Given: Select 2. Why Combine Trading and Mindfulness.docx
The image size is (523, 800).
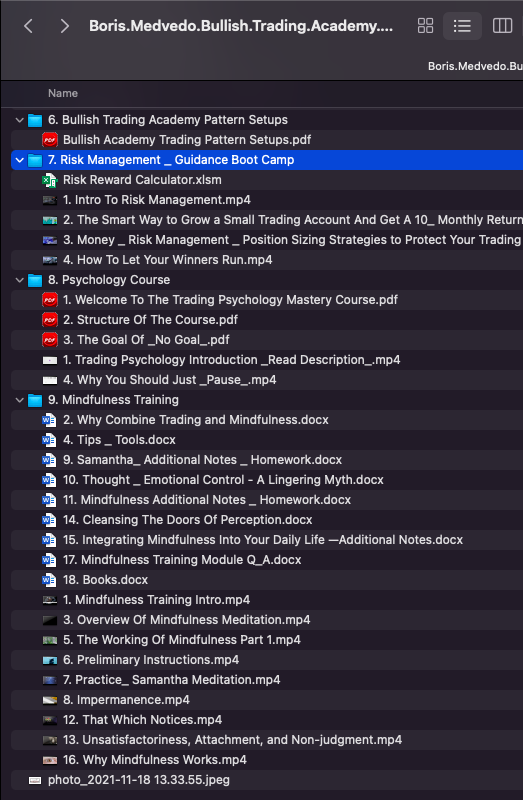Looking at the screenshot, I should (195, 420).
